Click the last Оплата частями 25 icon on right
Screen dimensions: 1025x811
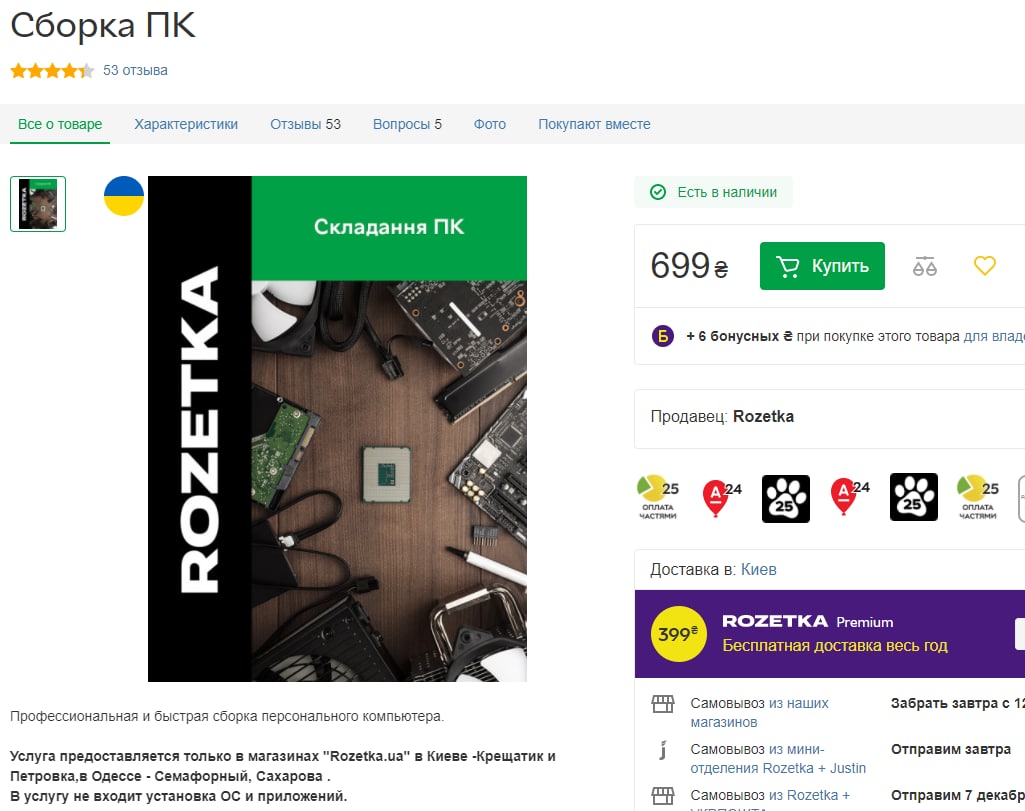[x=978, y=498]
